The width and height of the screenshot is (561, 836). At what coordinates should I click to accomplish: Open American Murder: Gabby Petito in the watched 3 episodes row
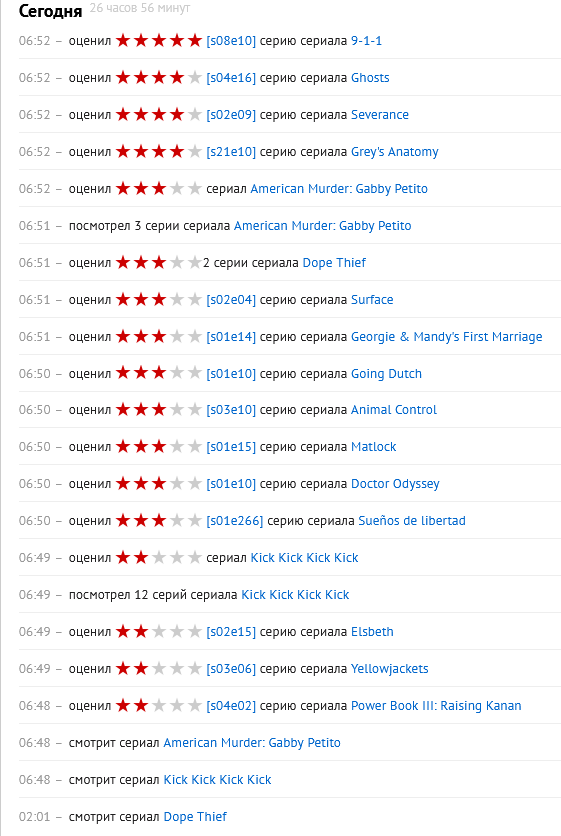pos(323,226)
